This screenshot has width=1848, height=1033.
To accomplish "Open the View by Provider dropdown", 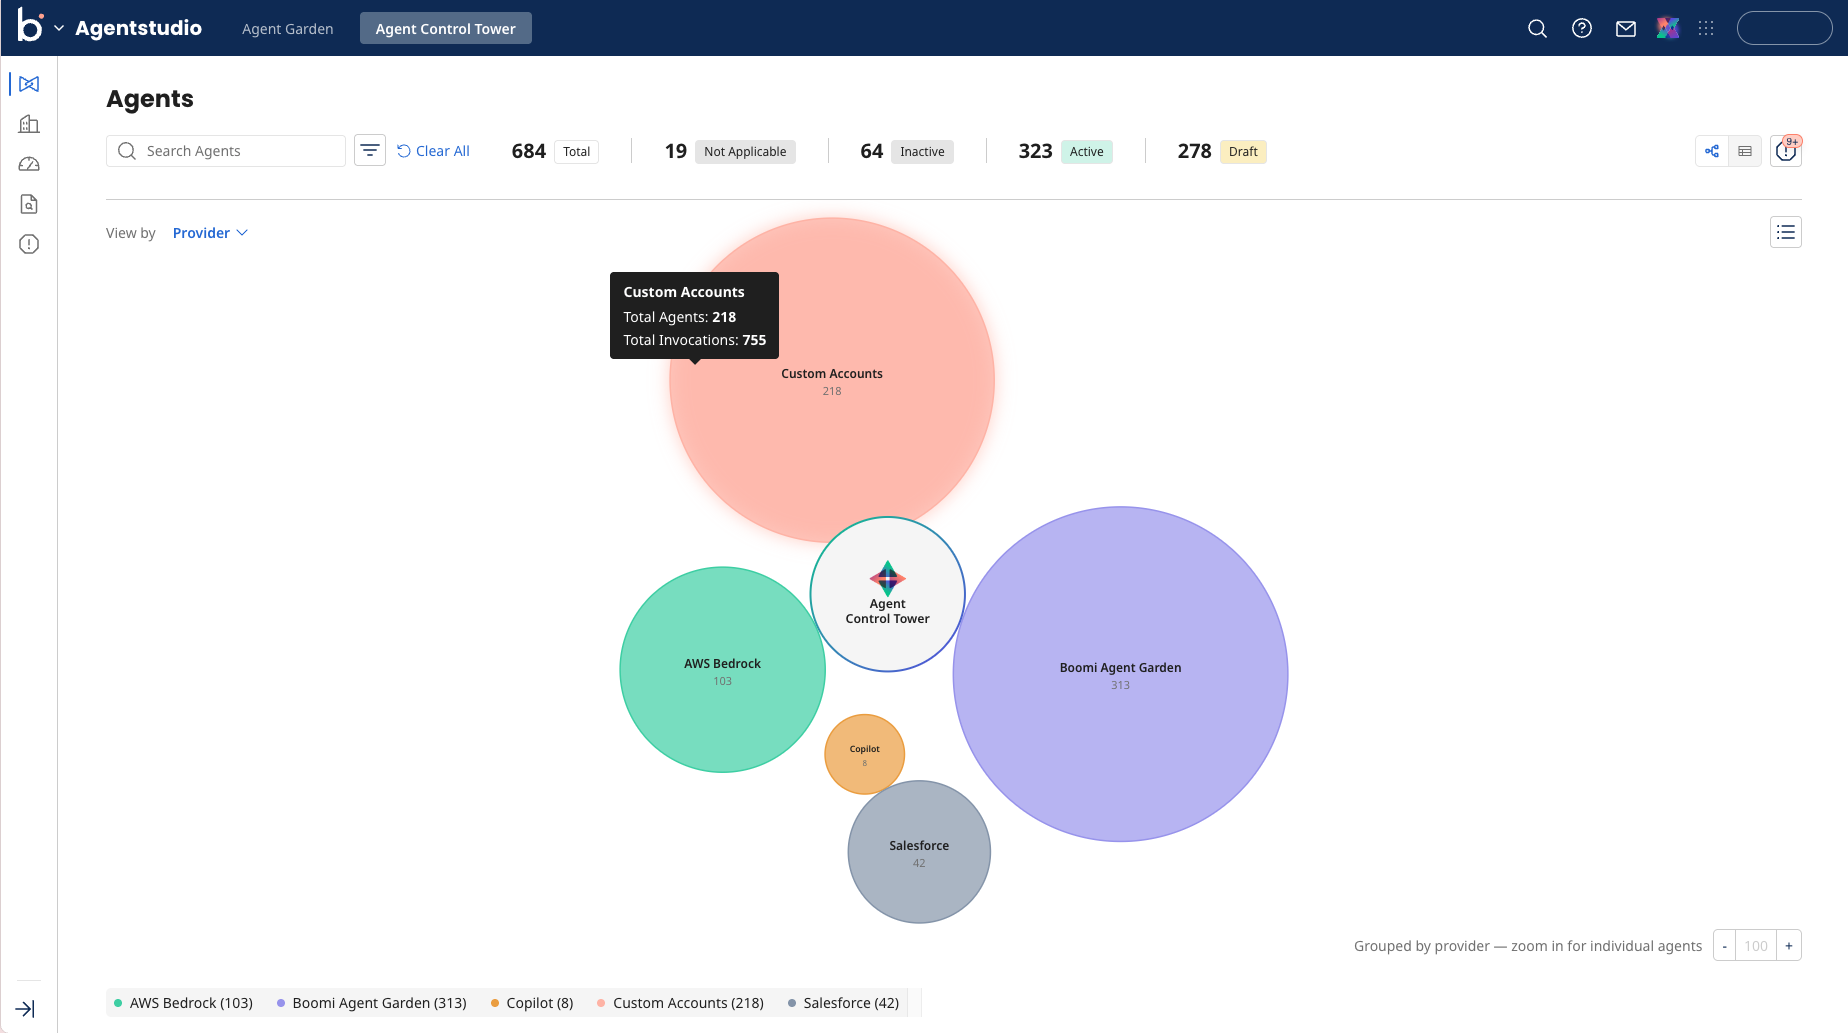I will 210,233.
